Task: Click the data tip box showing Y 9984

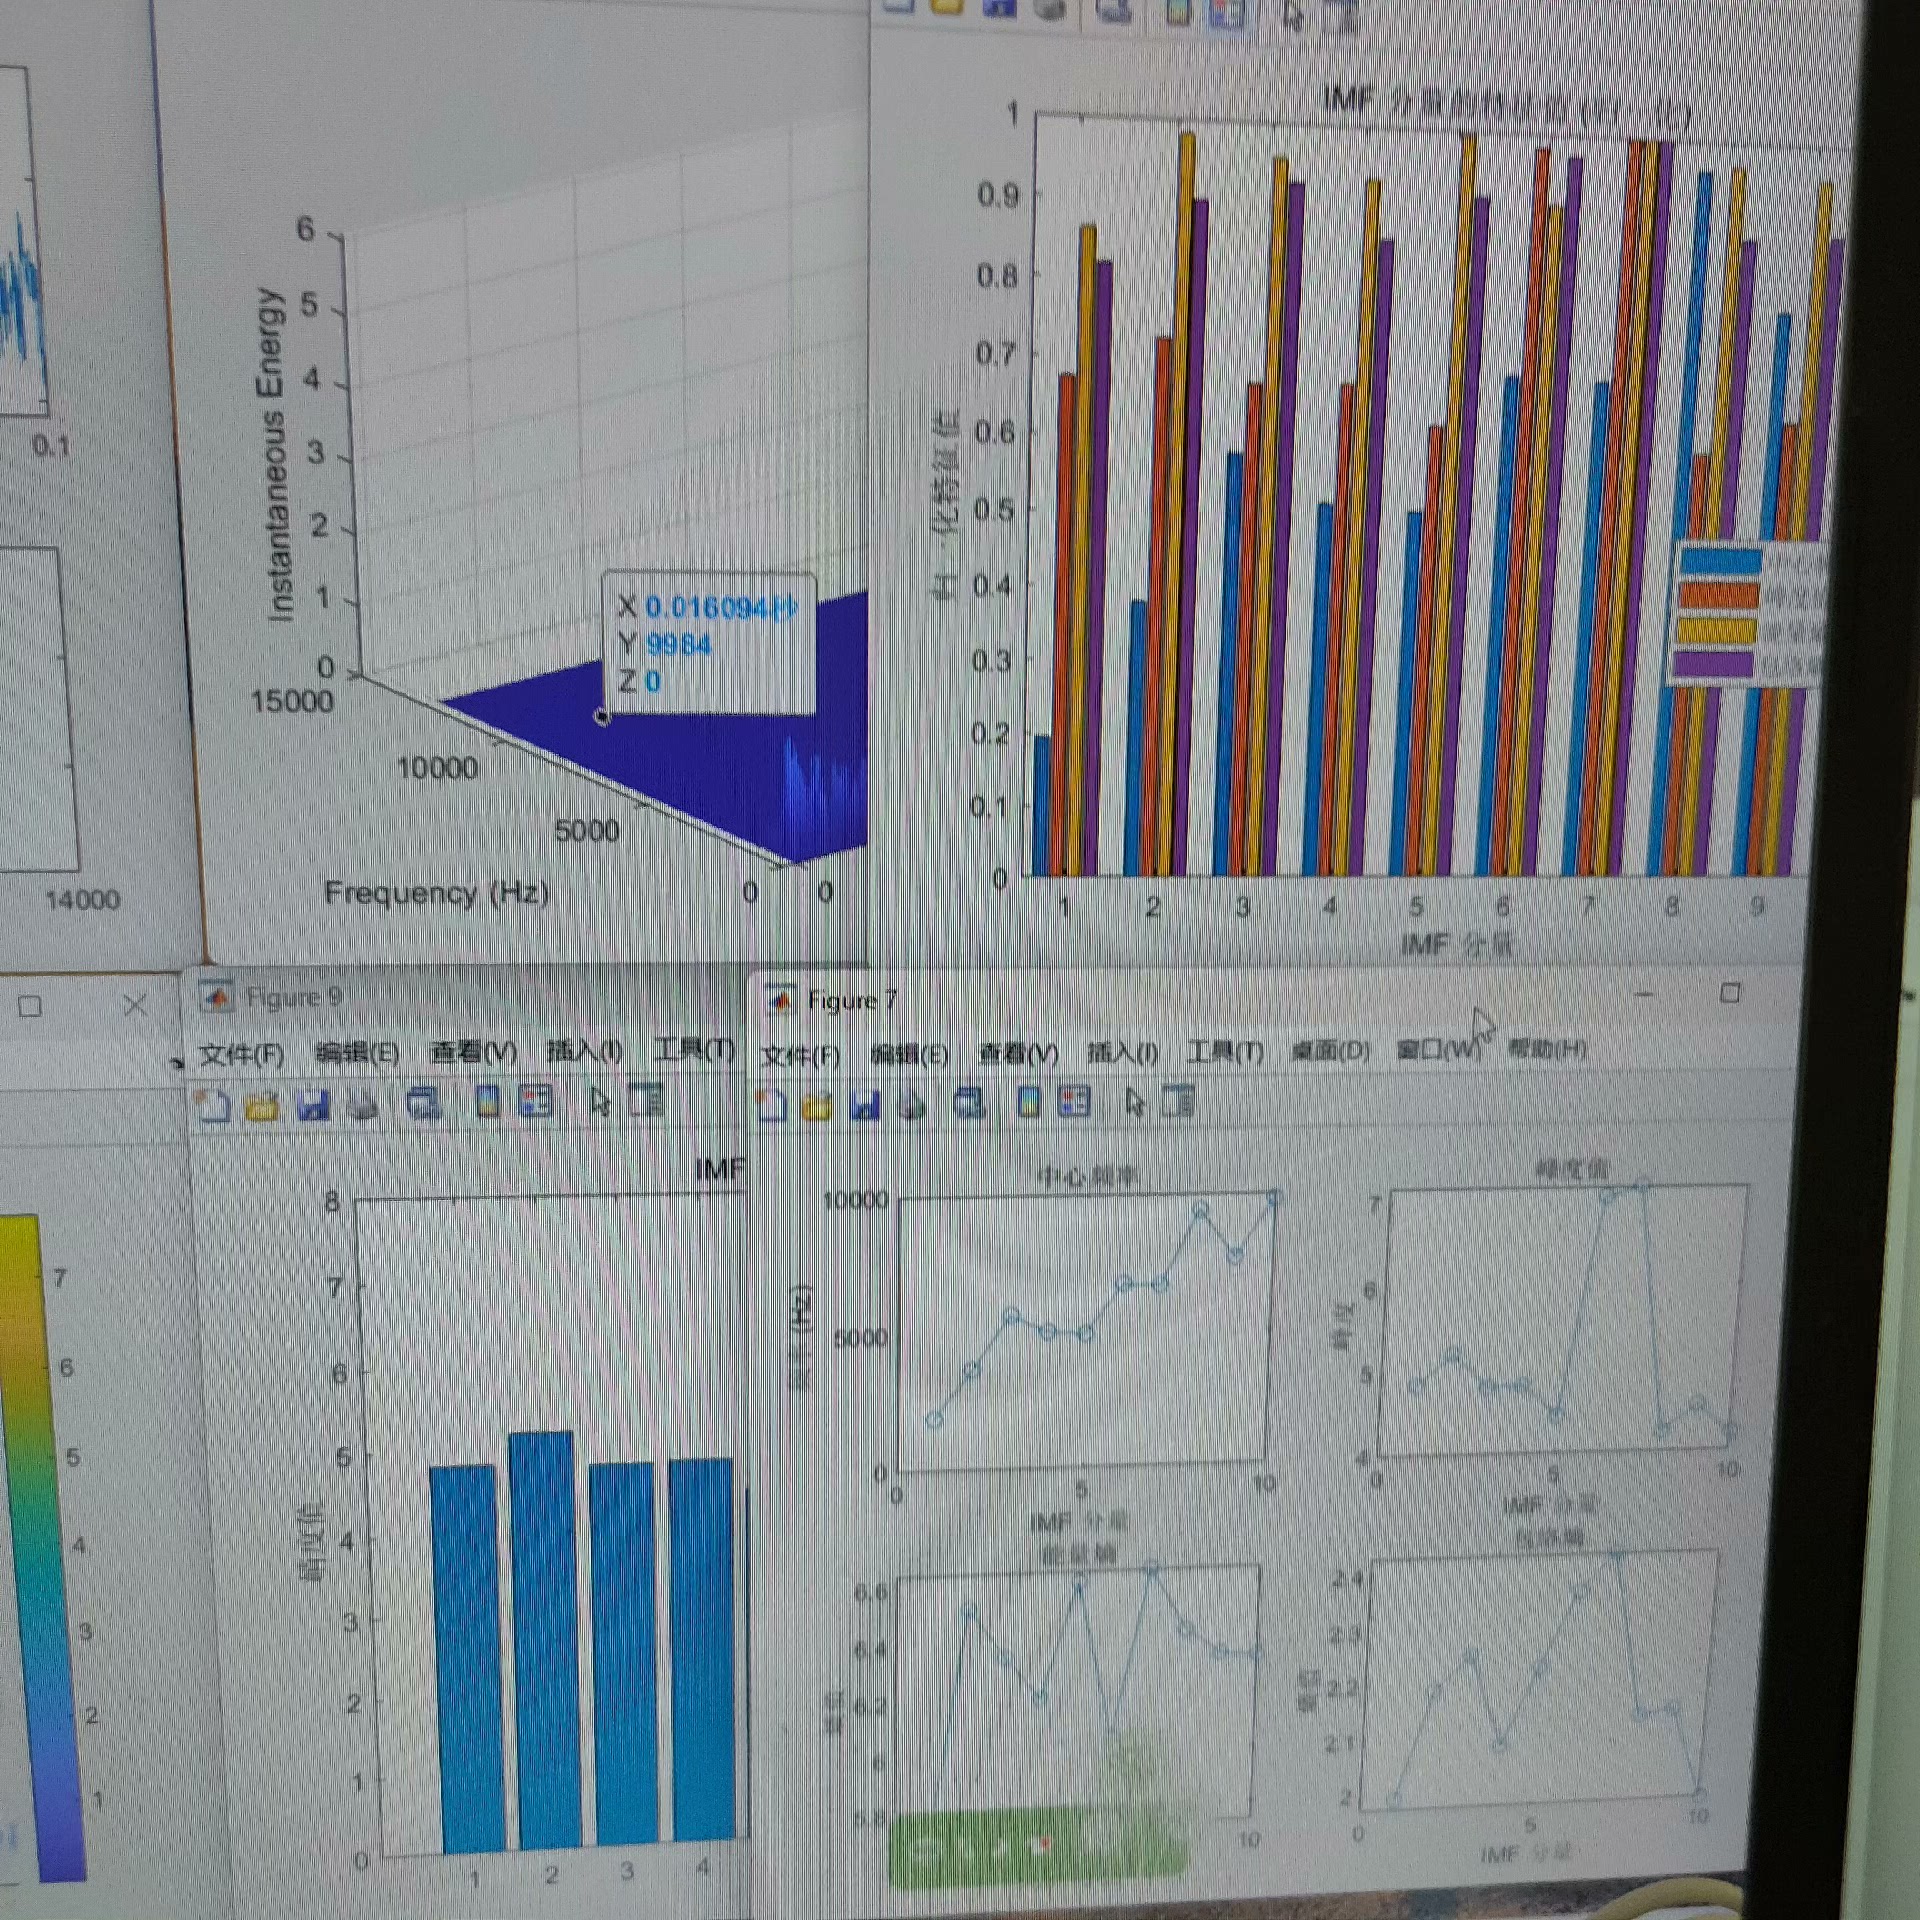Action: [709, 644]
